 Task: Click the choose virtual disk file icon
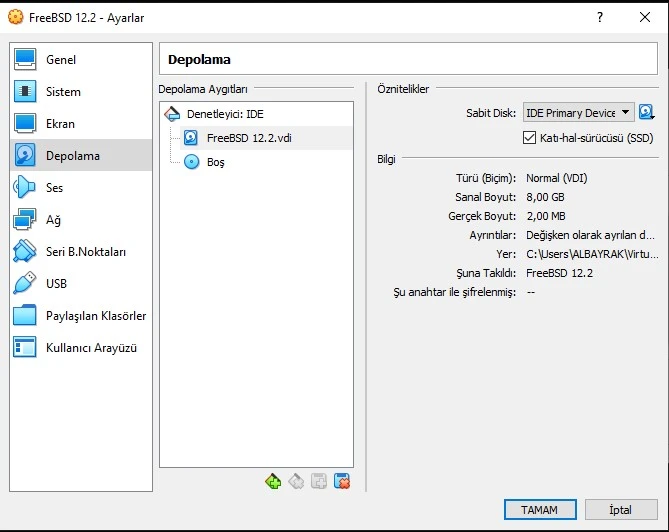tap(646, 113)
